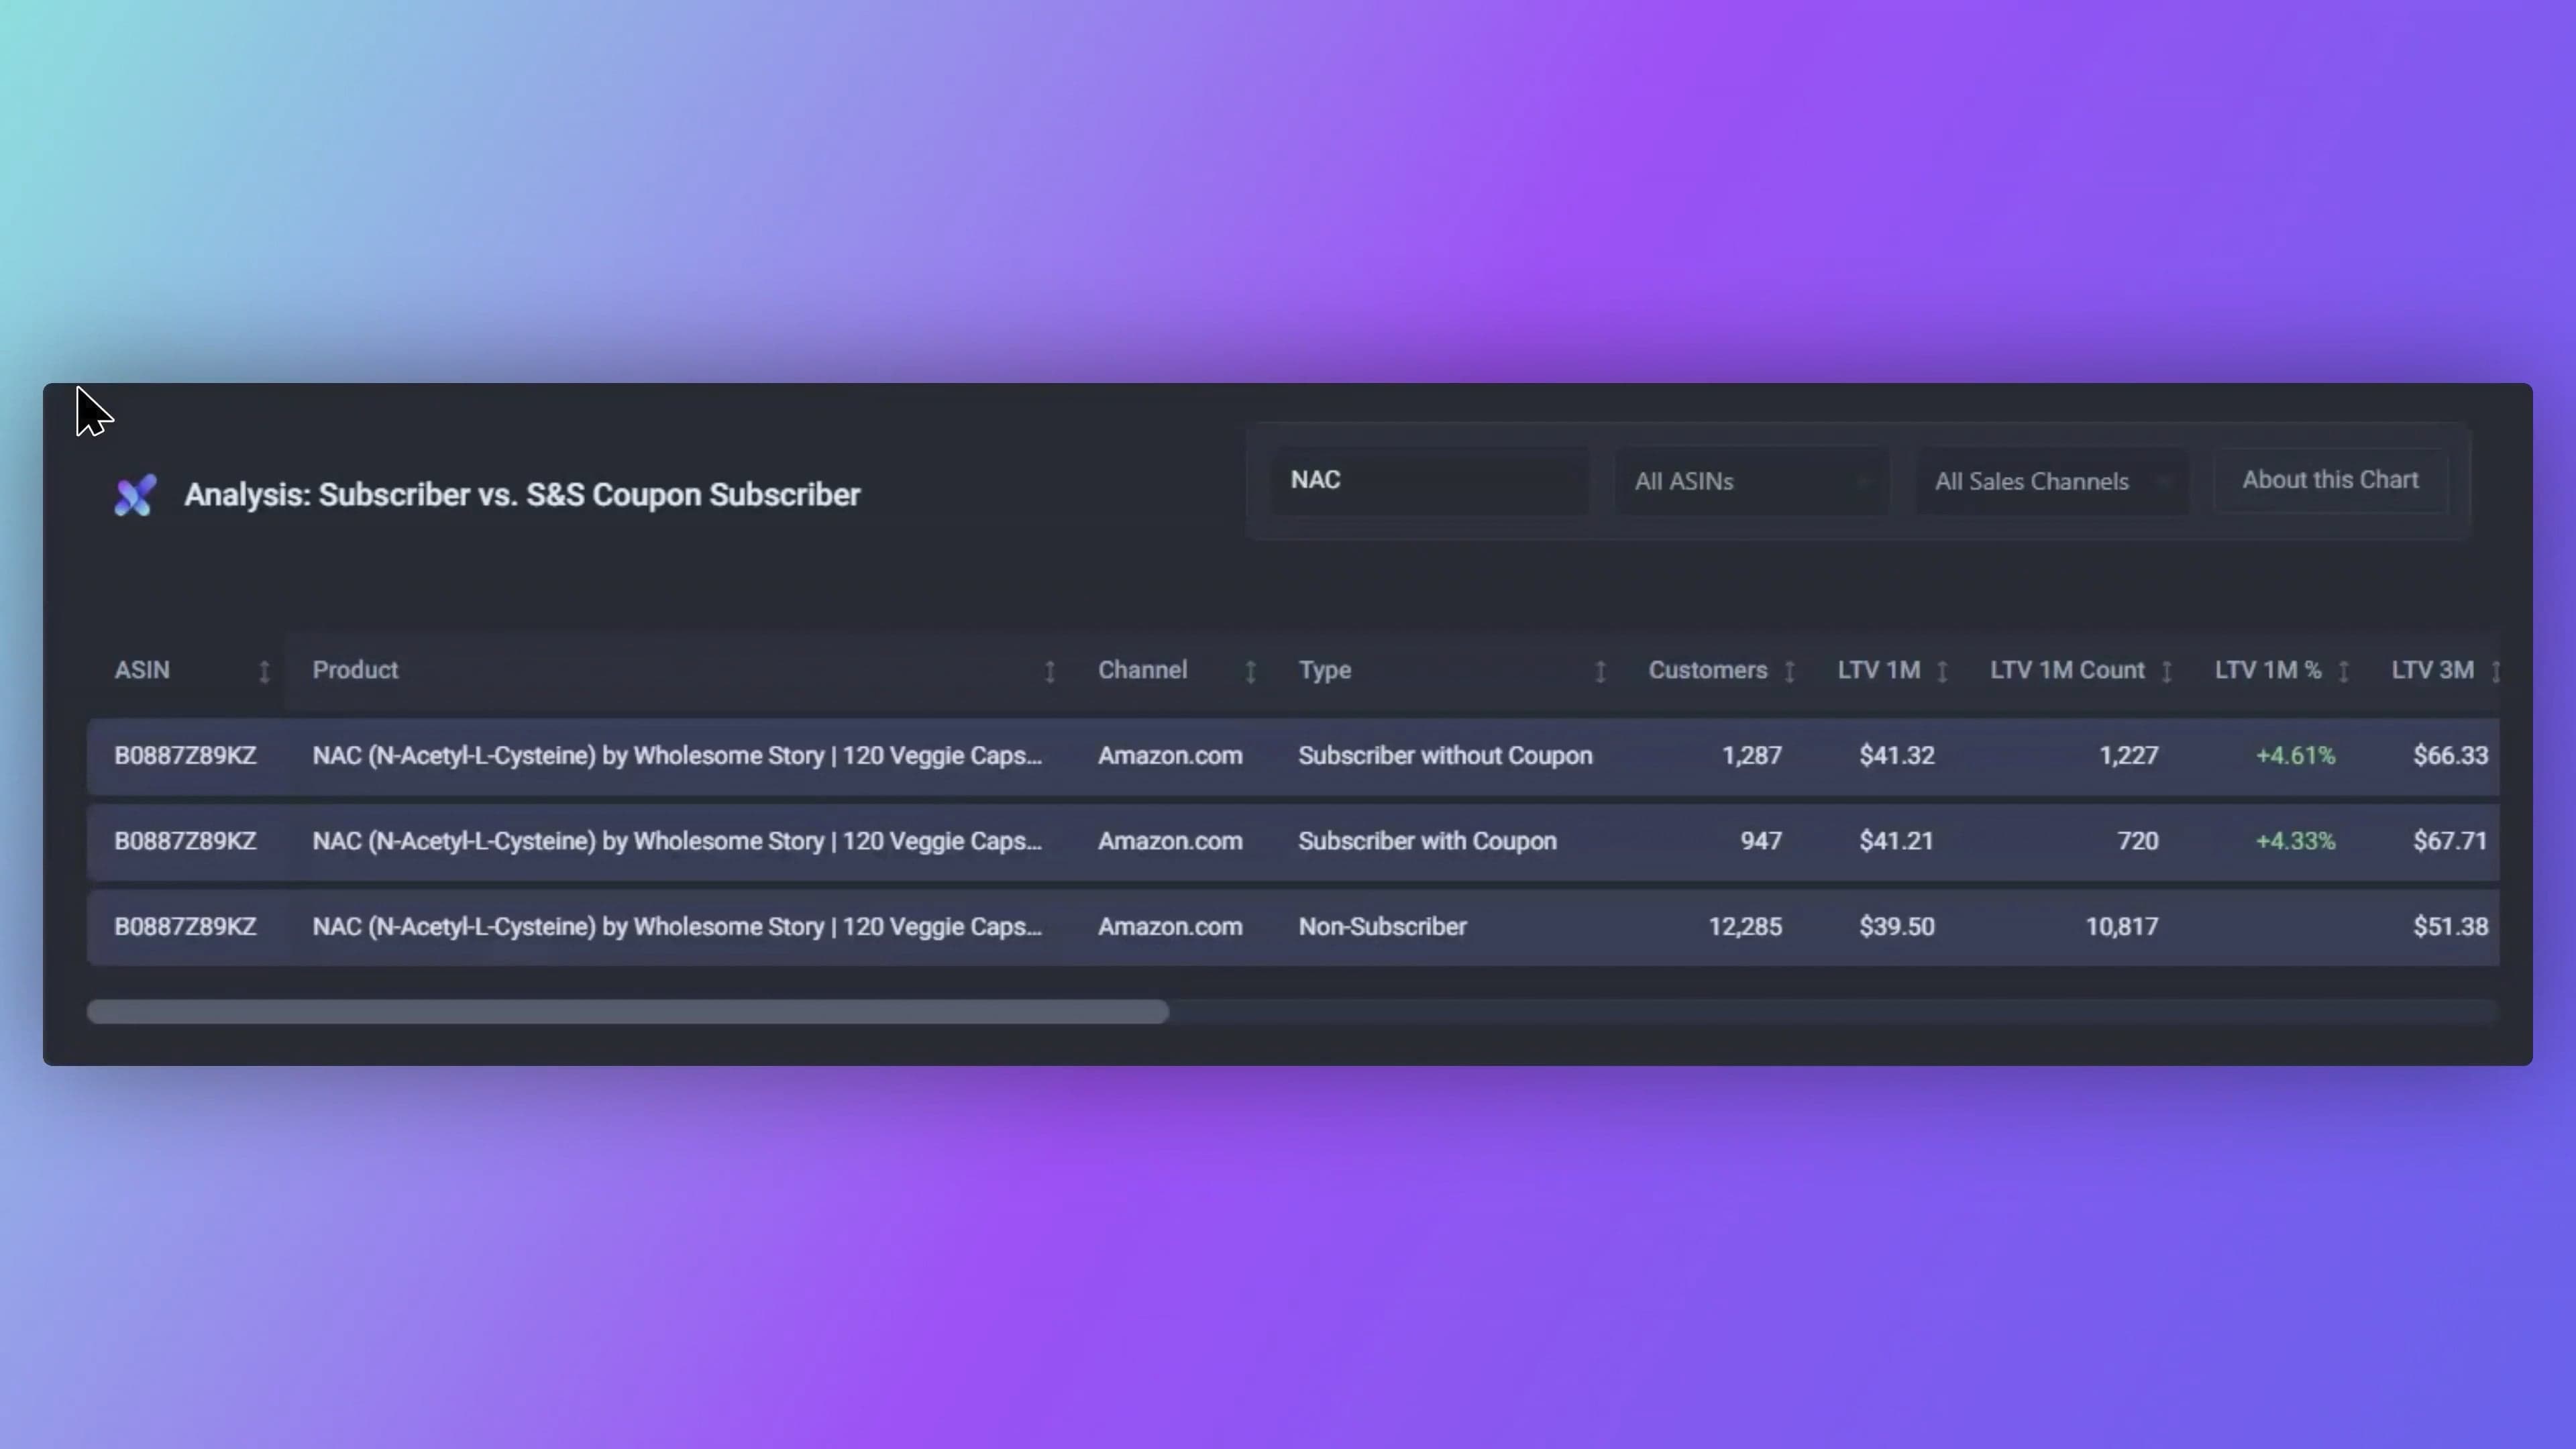This screenshot has height=1449, width=2576.
Task: Click the LTV 3M header label
Action: pyautogui.click(x=2432, y=670)
